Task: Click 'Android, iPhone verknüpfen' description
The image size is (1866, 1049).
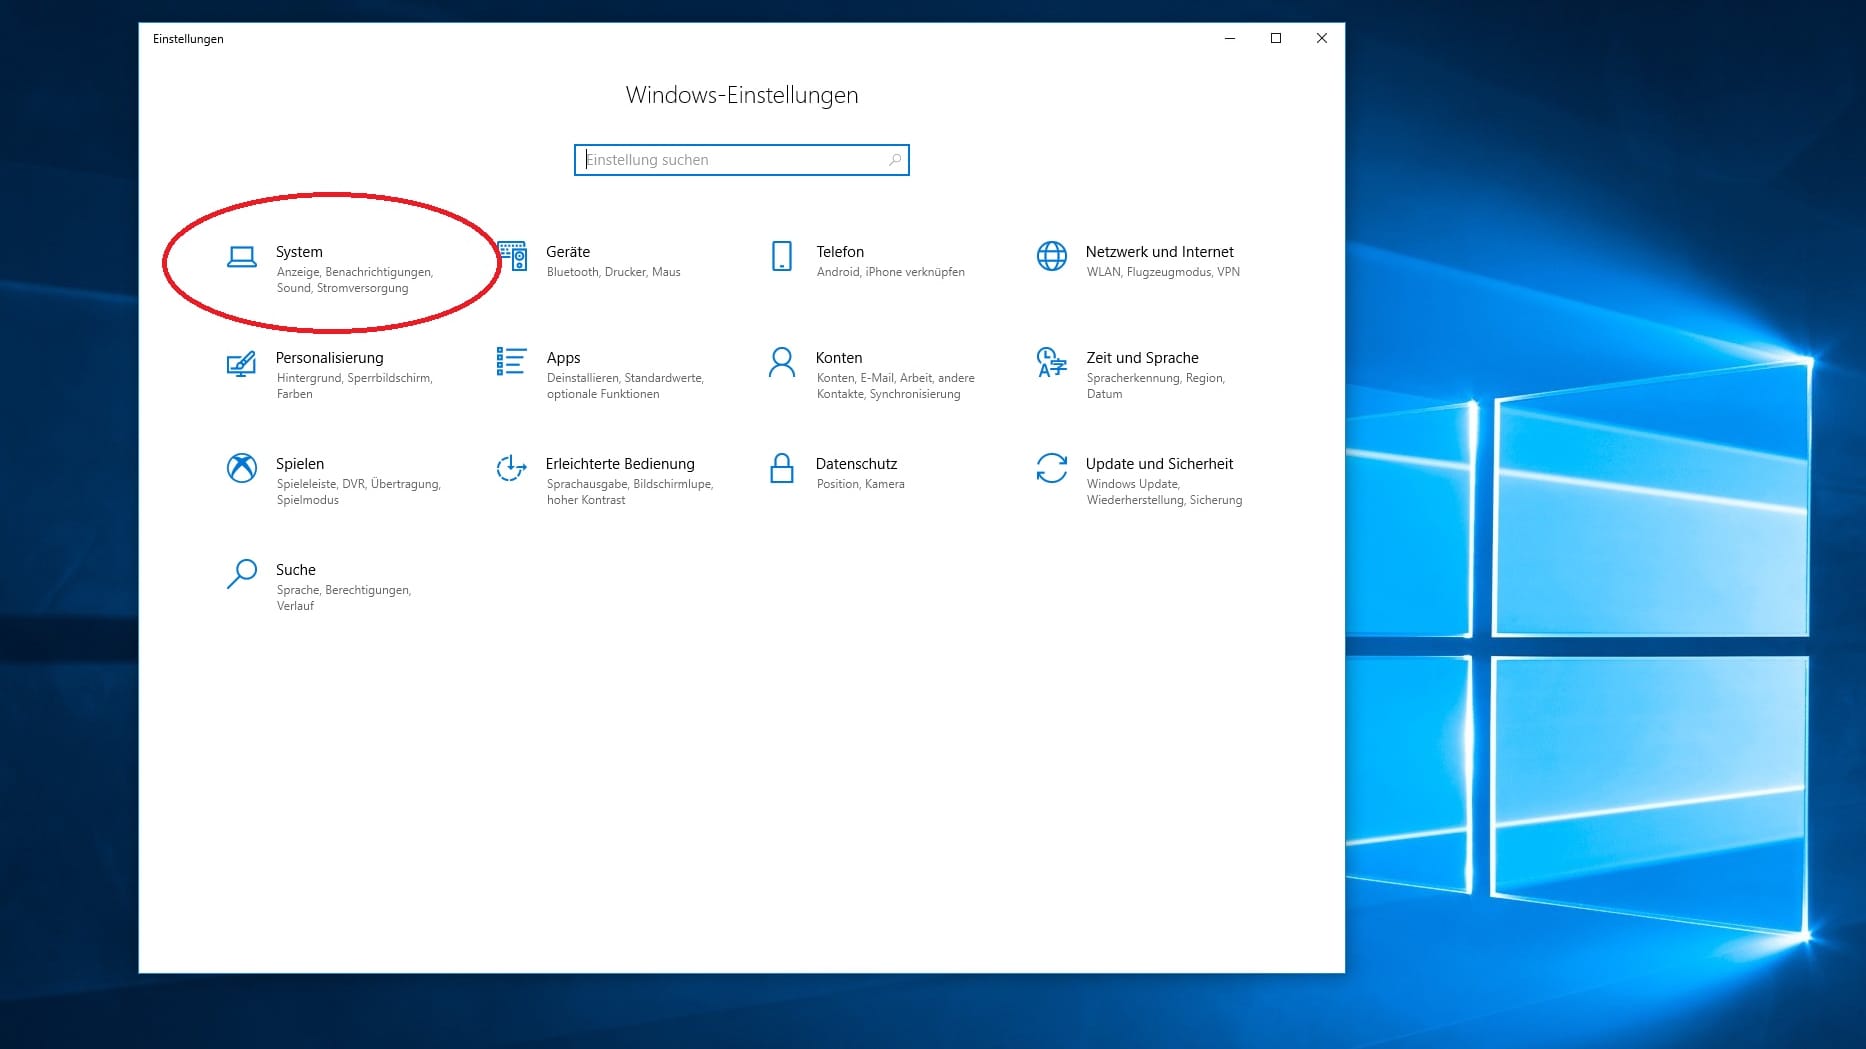Action: [891, 272]
